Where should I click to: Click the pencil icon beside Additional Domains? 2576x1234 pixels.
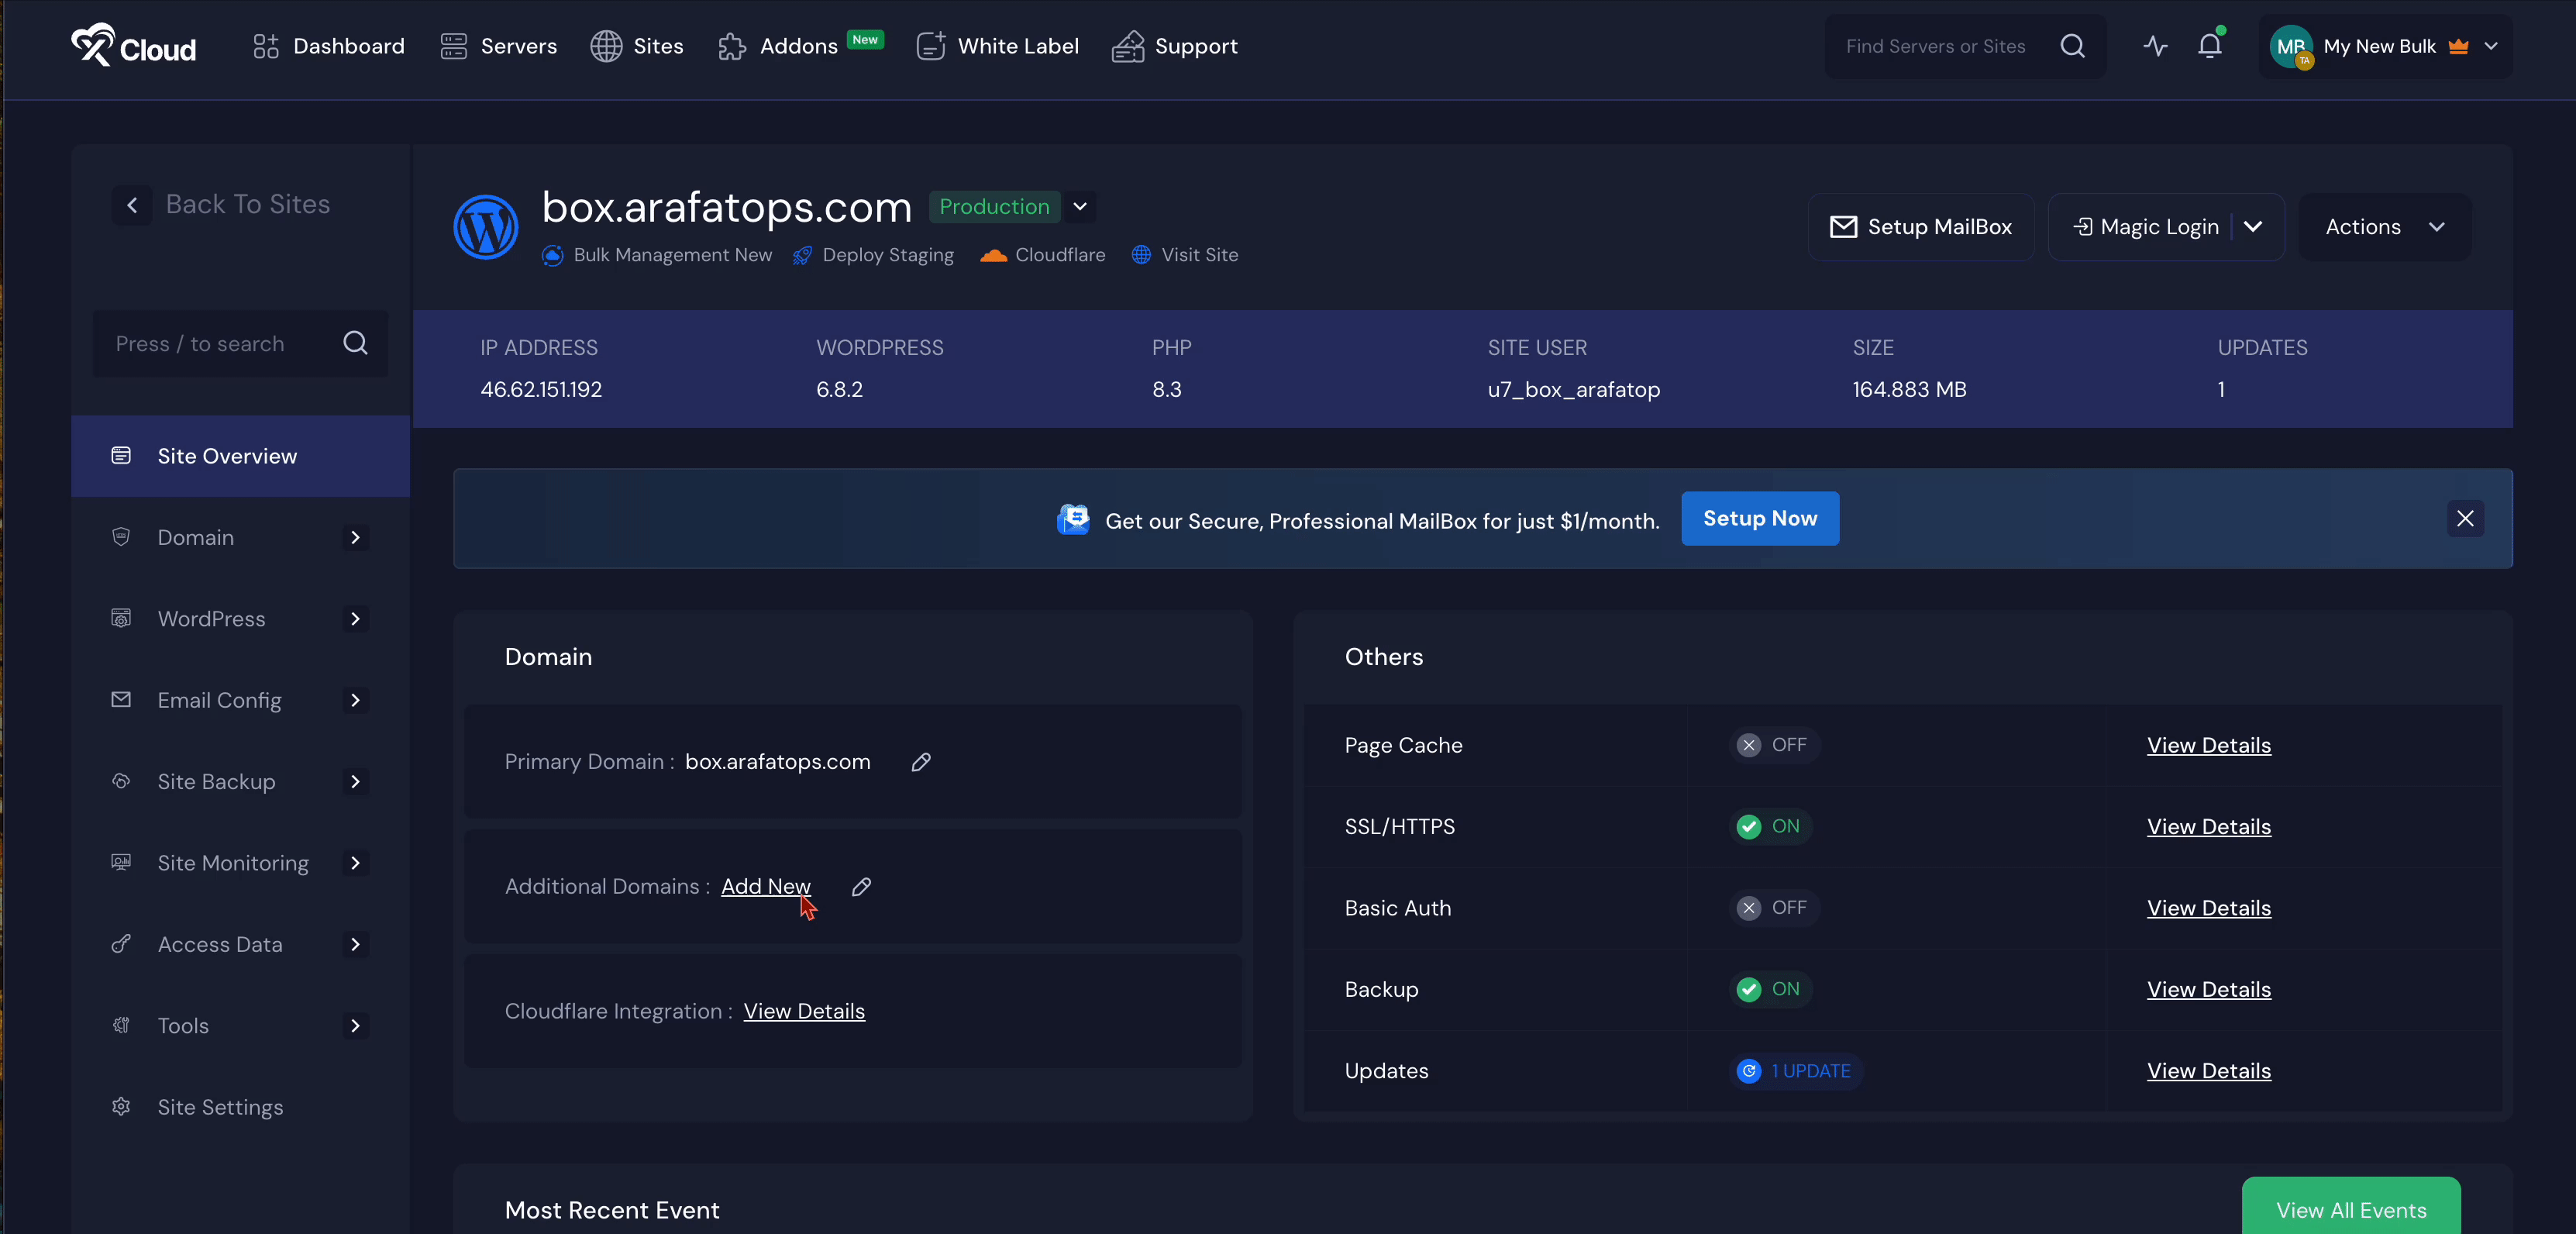861,887
